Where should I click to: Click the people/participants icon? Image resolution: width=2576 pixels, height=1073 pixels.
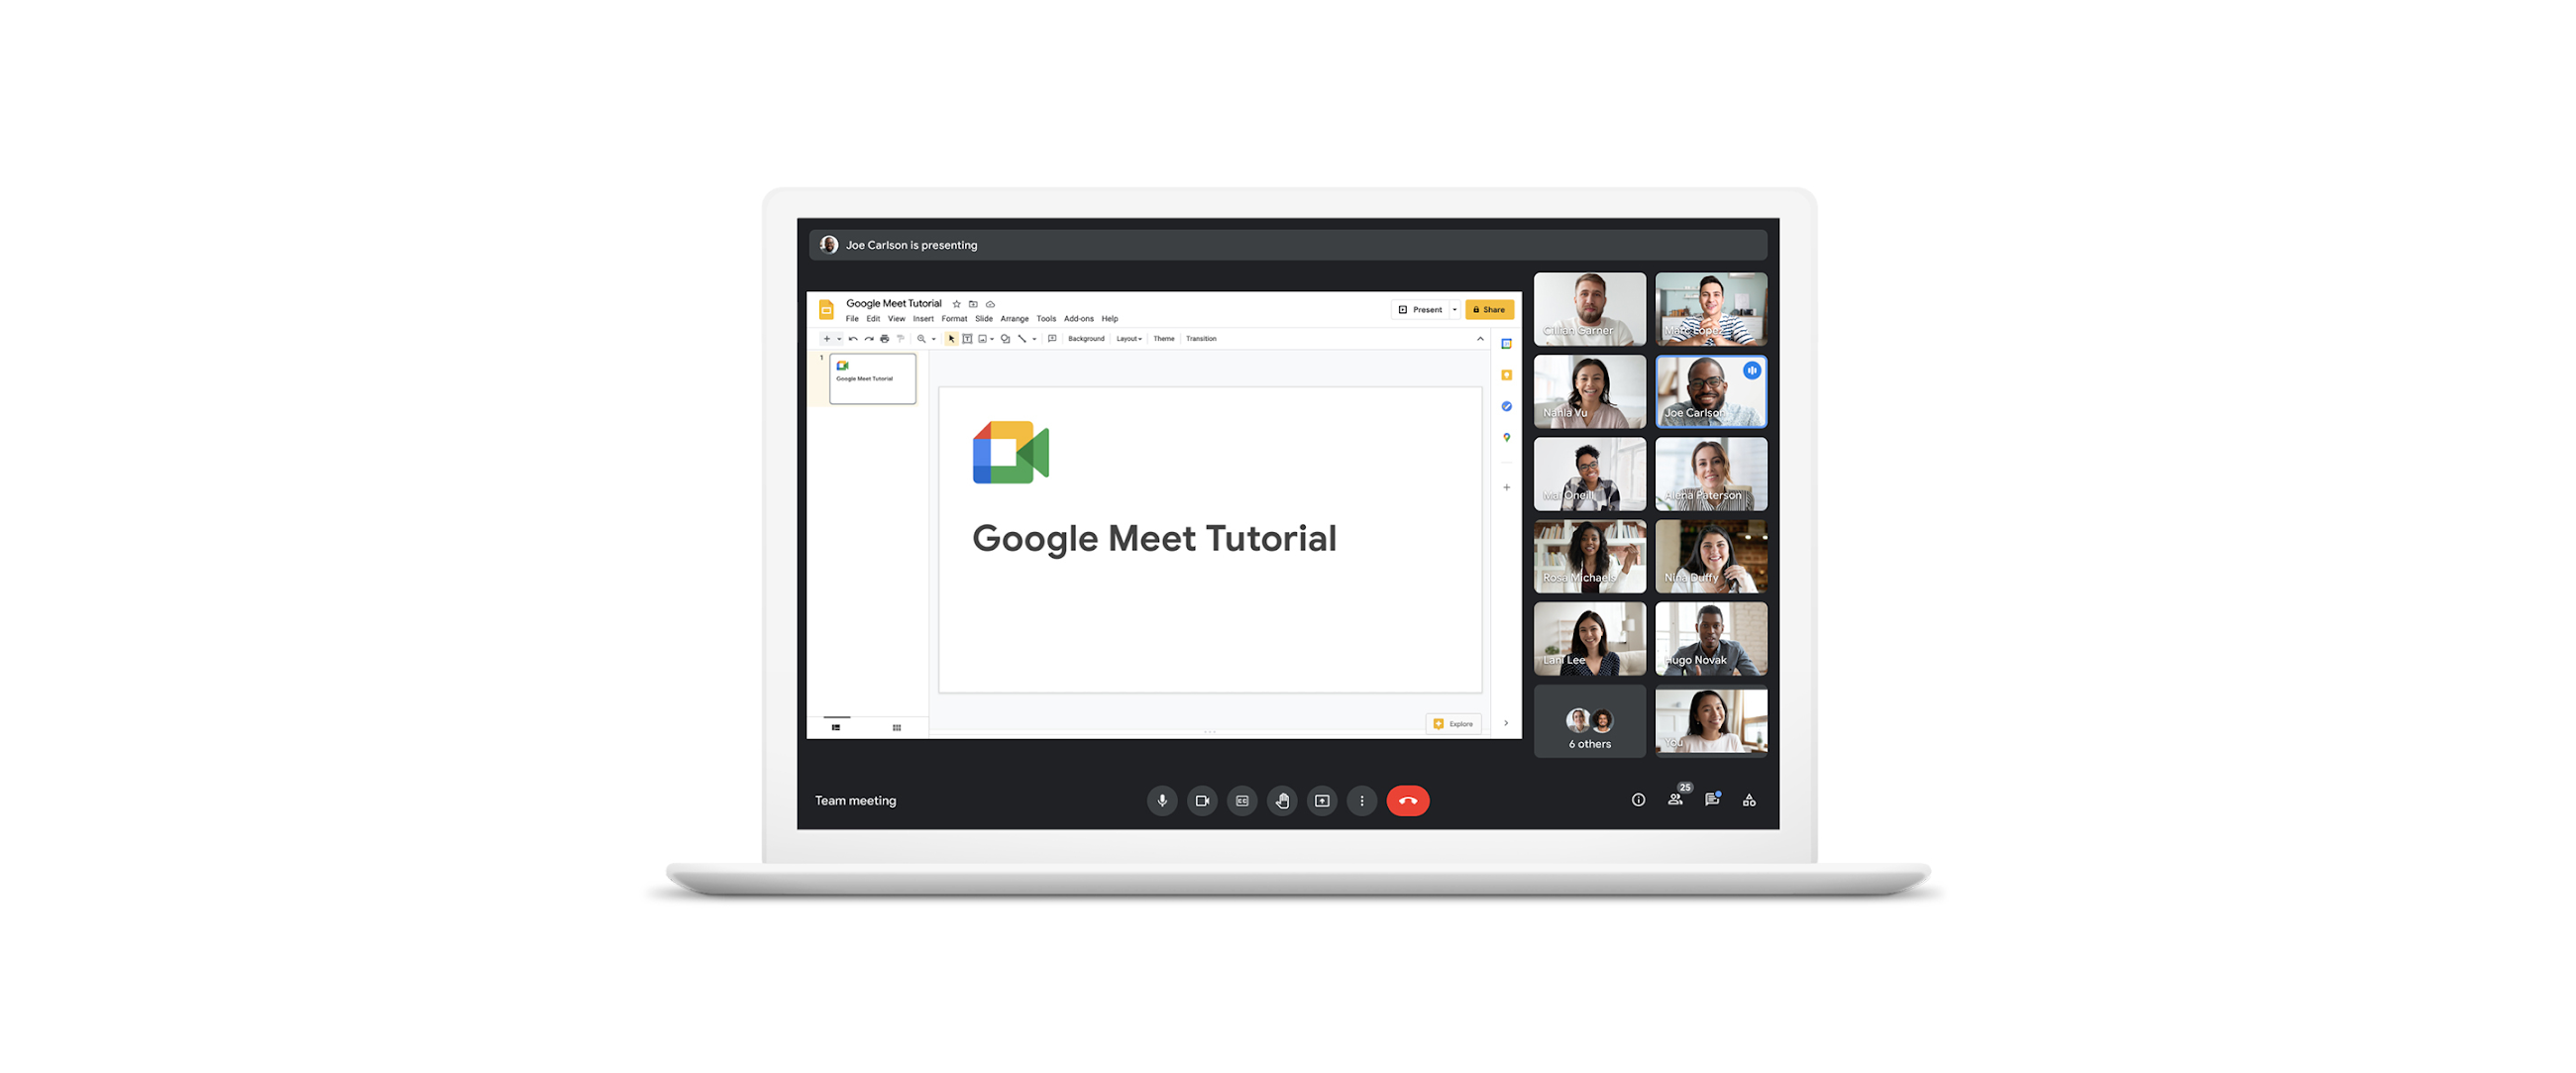(1674, 801)
